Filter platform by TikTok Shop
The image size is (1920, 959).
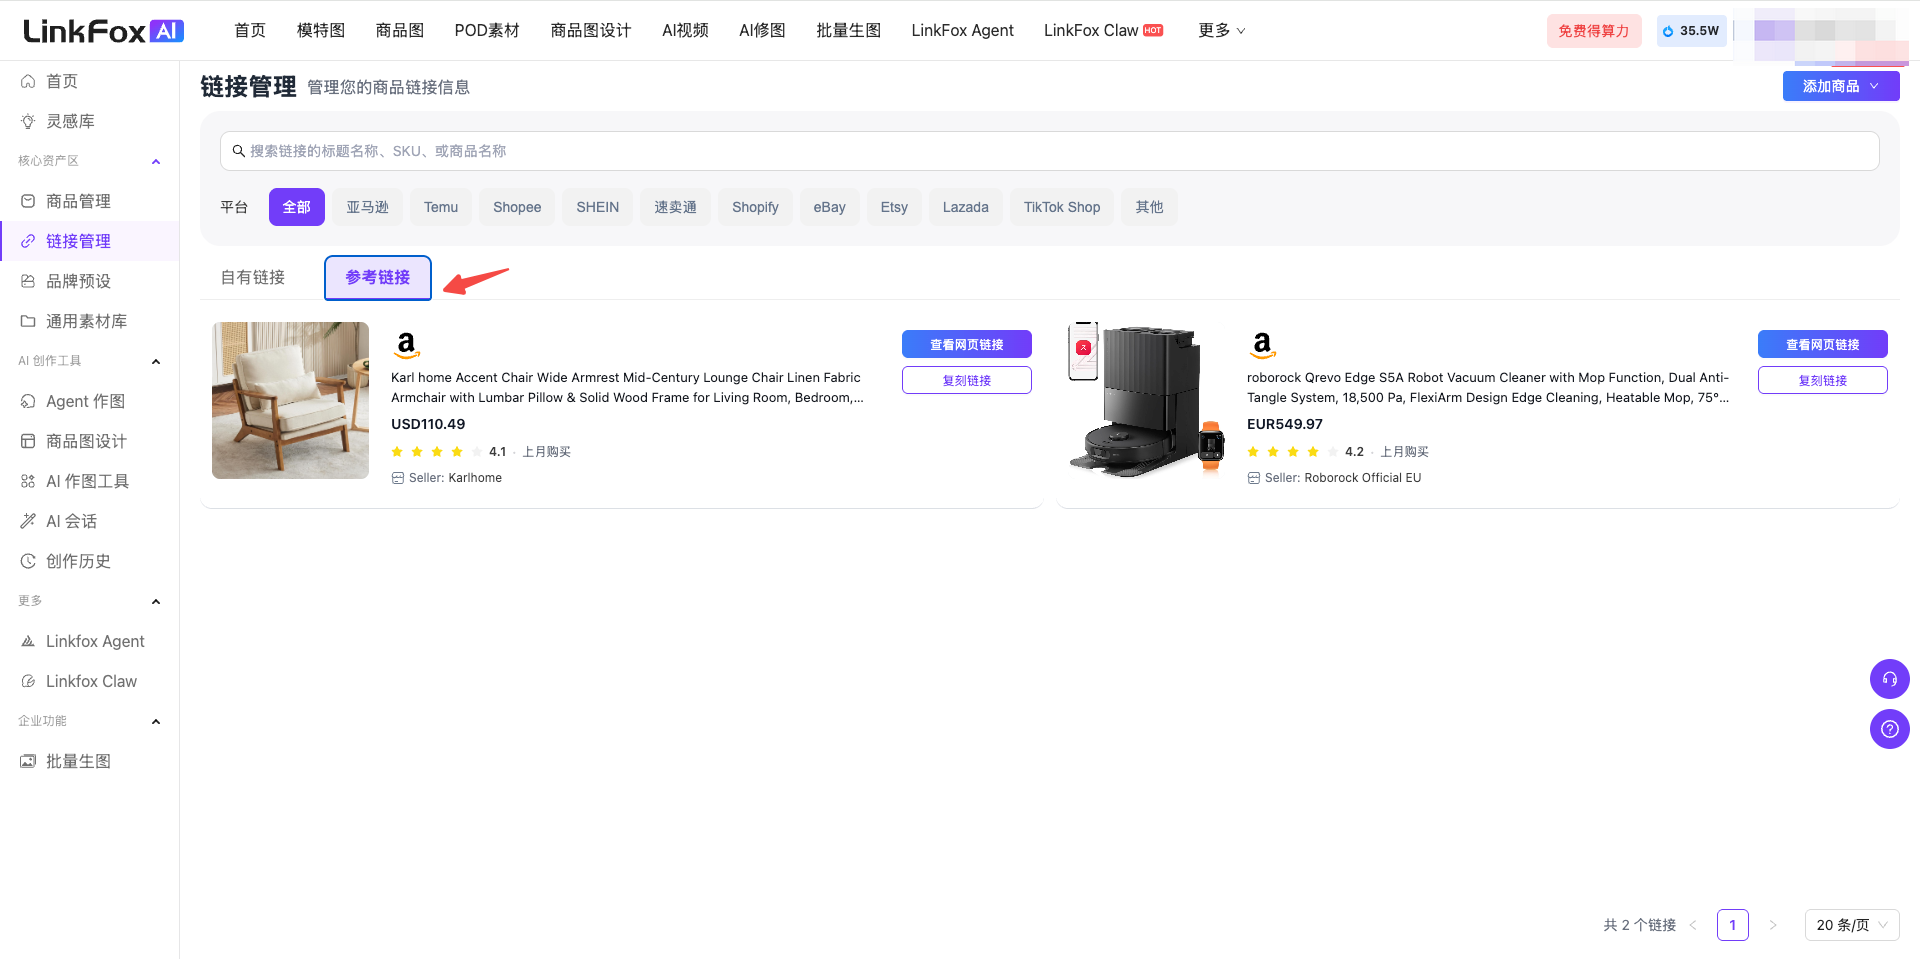tap(1062, 207)
